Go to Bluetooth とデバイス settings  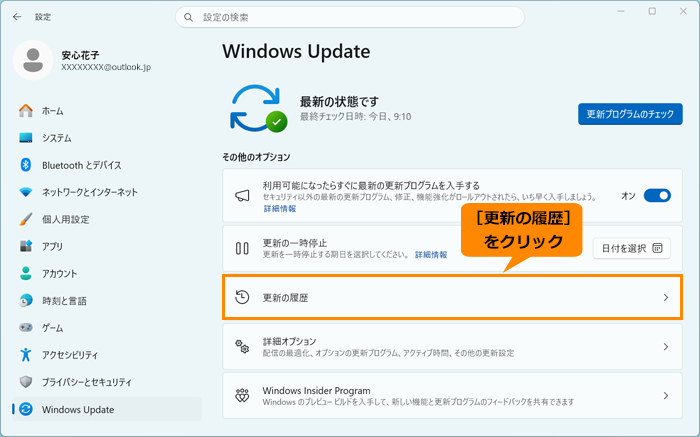pyautogui.click(x=82, y=165)
